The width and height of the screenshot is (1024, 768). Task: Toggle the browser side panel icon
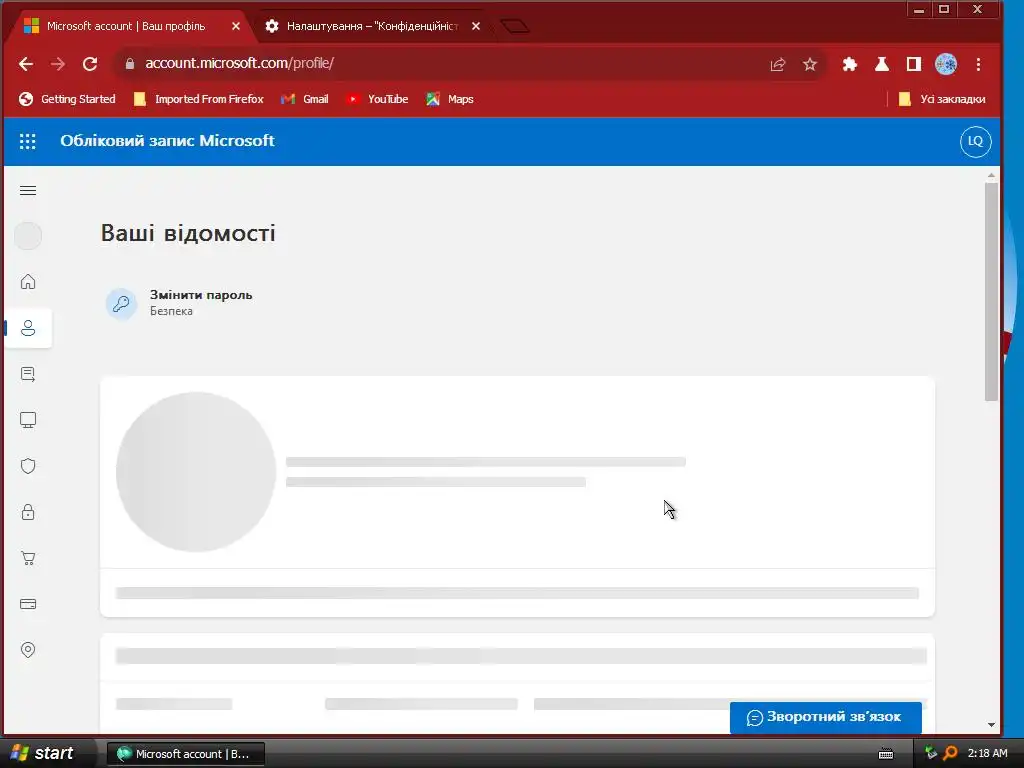coord(914,64)
